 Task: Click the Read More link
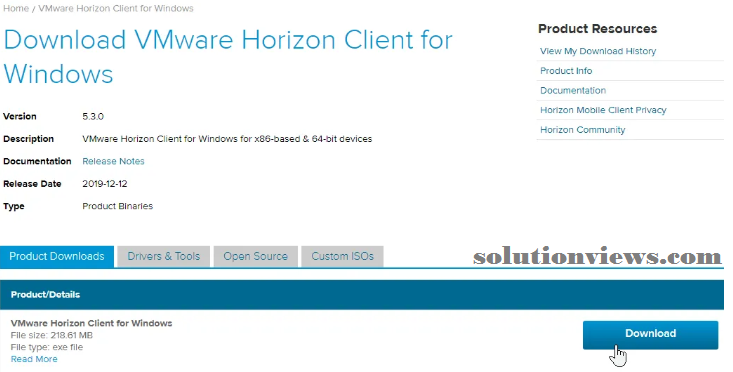[34, 359]
